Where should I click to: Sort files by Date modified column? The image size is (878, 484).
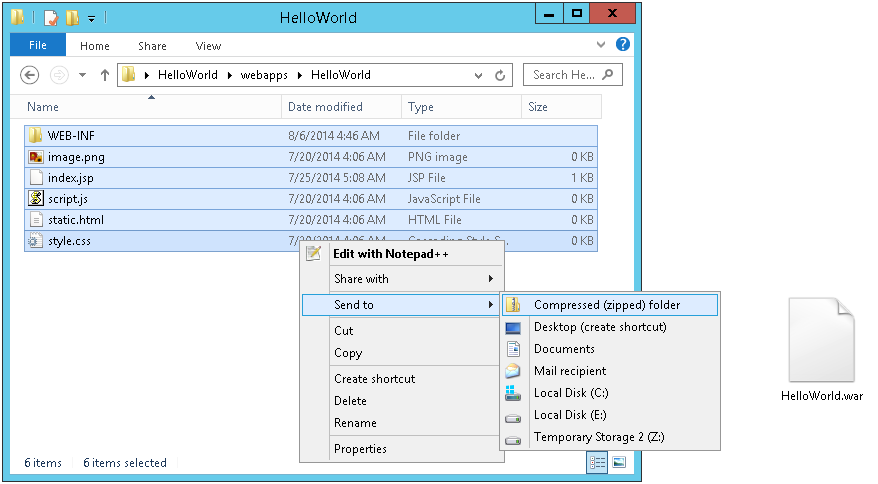[x=325, y=107]
